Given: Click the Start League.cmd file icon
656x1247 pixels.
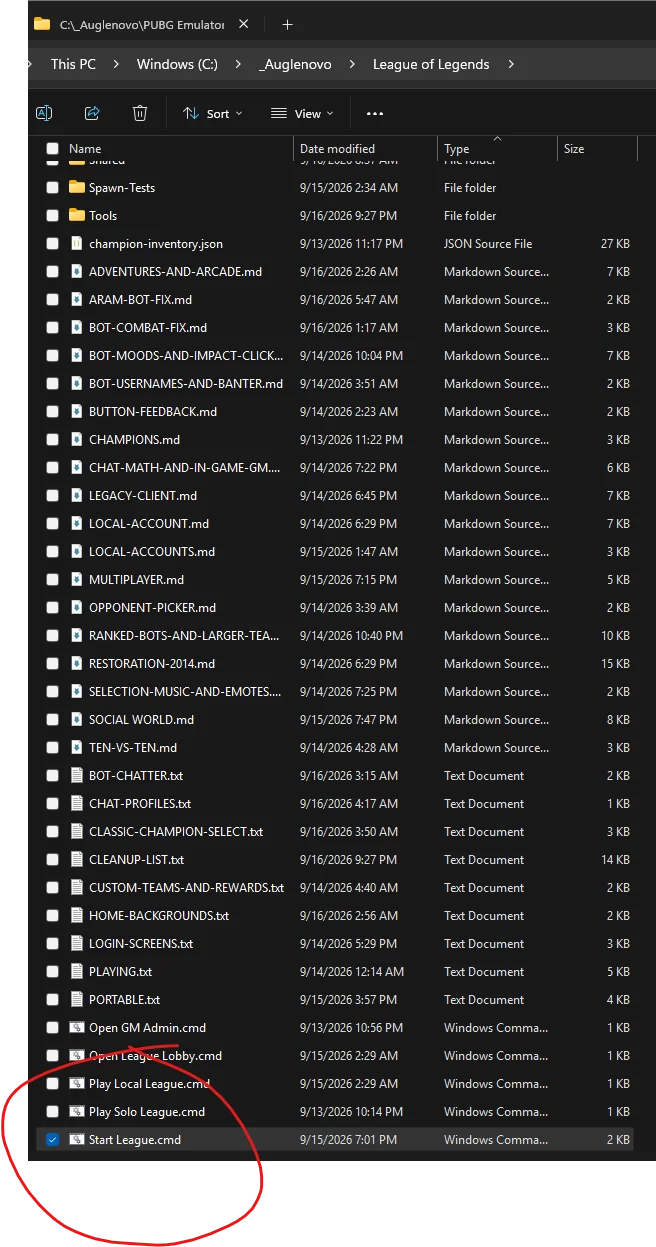Looking at the screenshot, I should [77, 1139].
